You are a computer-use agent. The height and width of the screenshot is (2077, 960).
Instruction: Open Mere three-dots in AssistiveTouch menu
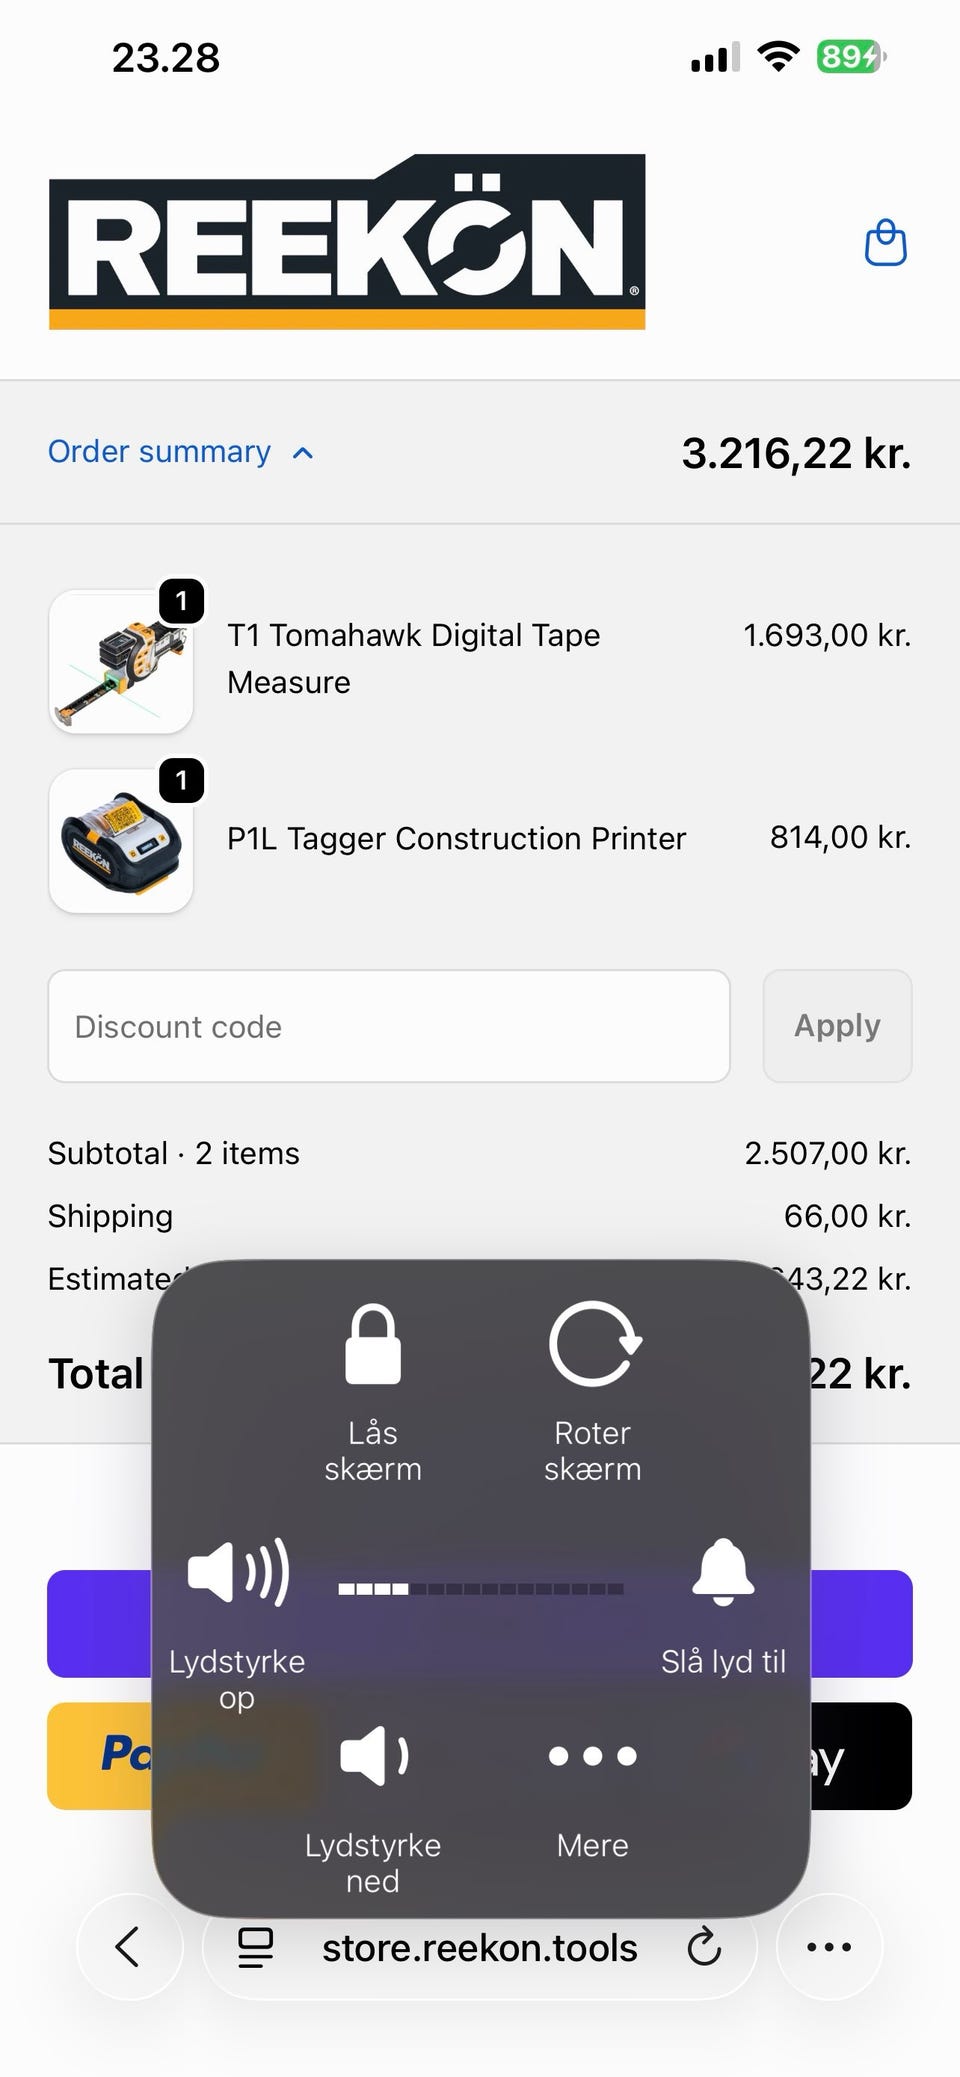pyautogui.click(x=593, y=1757)
